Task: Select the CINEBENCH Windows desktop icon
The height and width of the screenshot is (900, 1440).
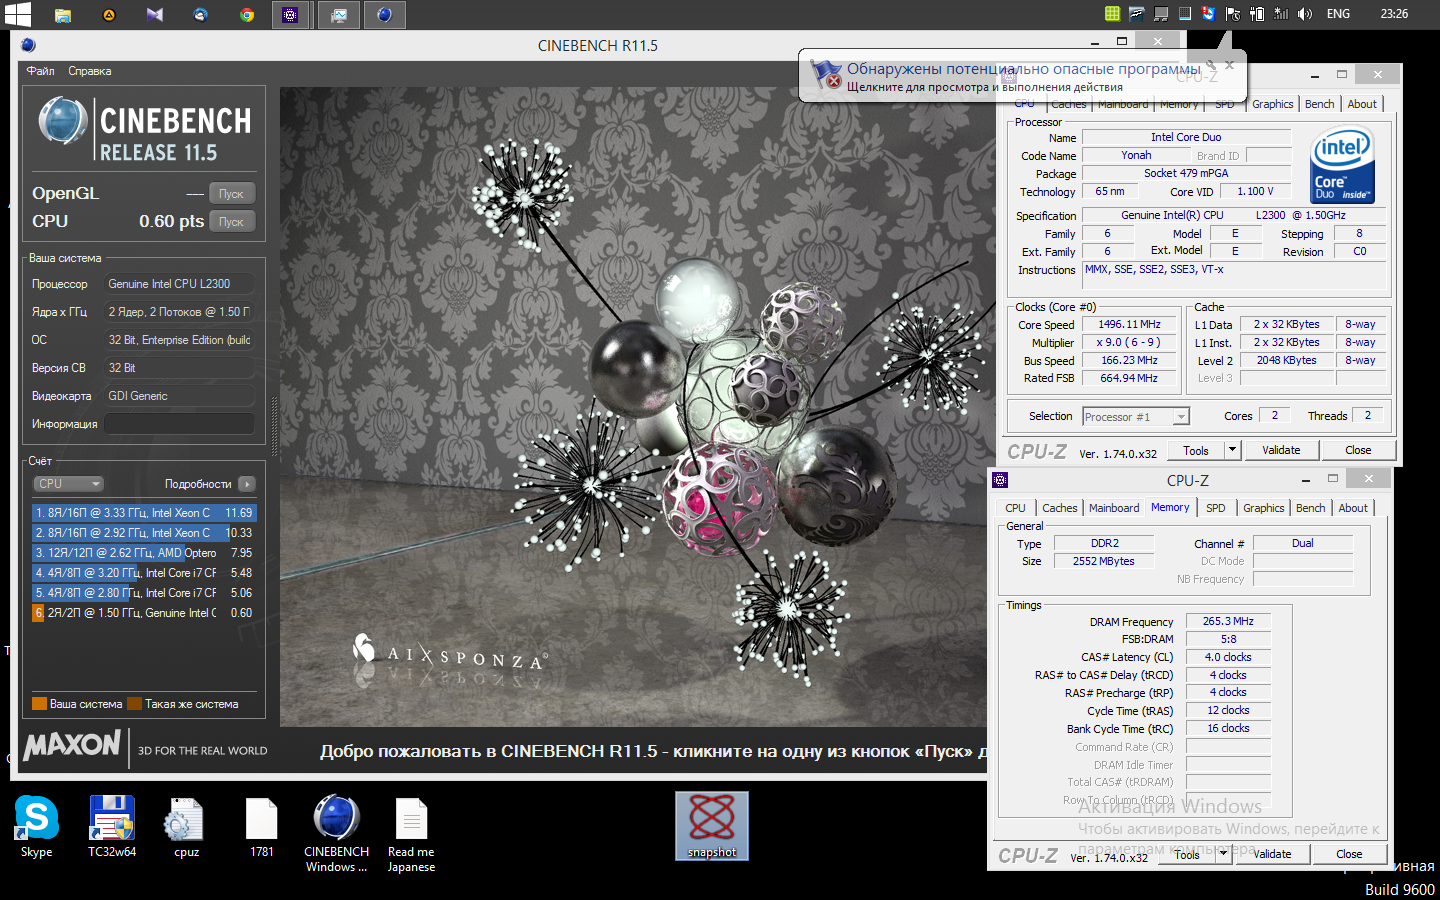Action: pyautogui.click(x=337, y=834)
